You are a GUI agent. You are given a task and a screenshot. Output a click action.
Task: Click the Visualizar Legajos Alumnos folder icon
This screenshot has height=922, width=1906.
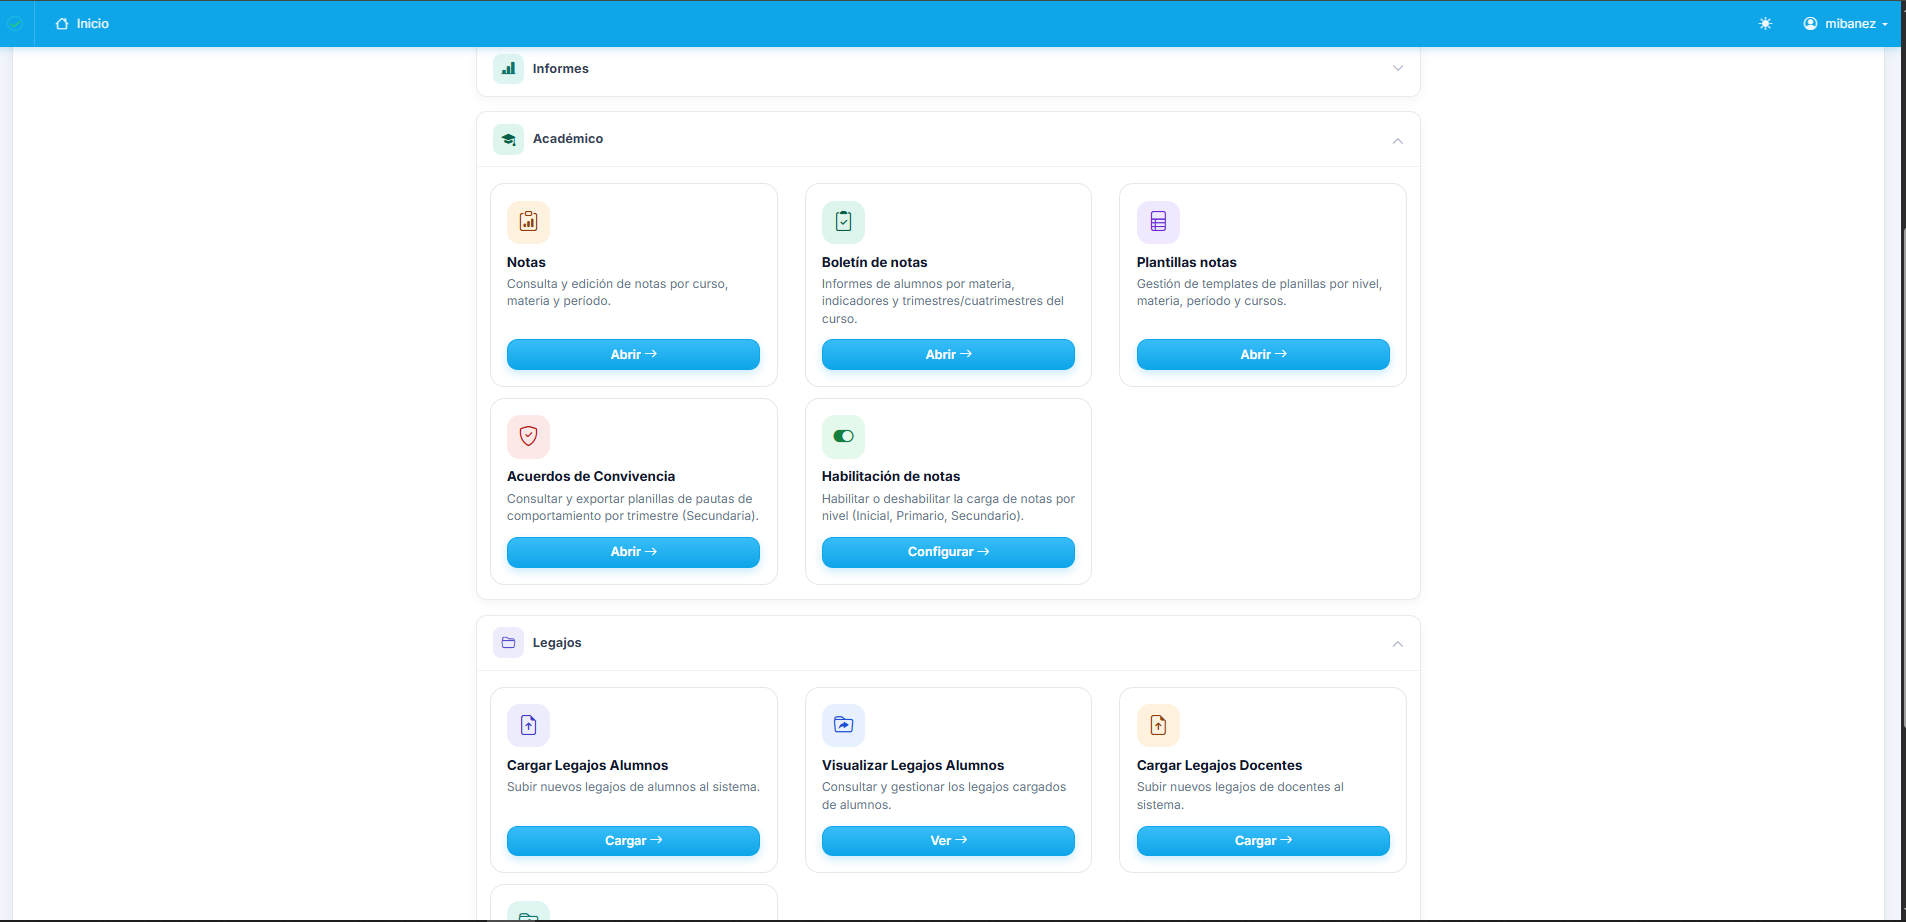pos(843,725)
